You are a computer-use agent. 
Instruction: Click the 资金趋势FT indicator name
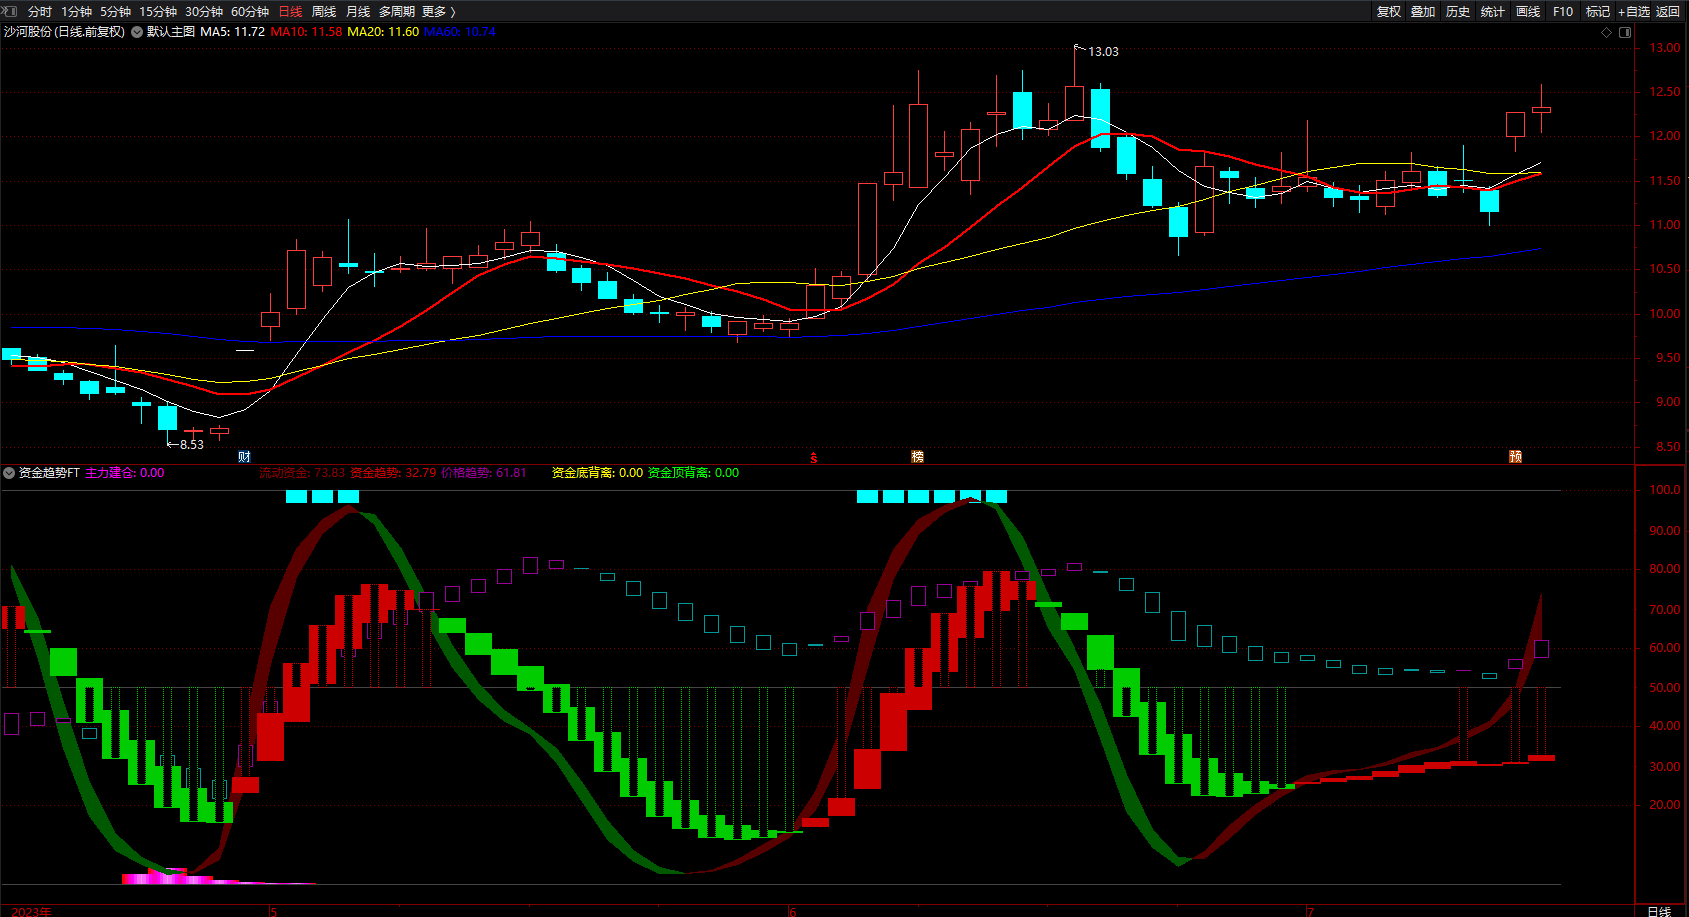pos(49,473)
